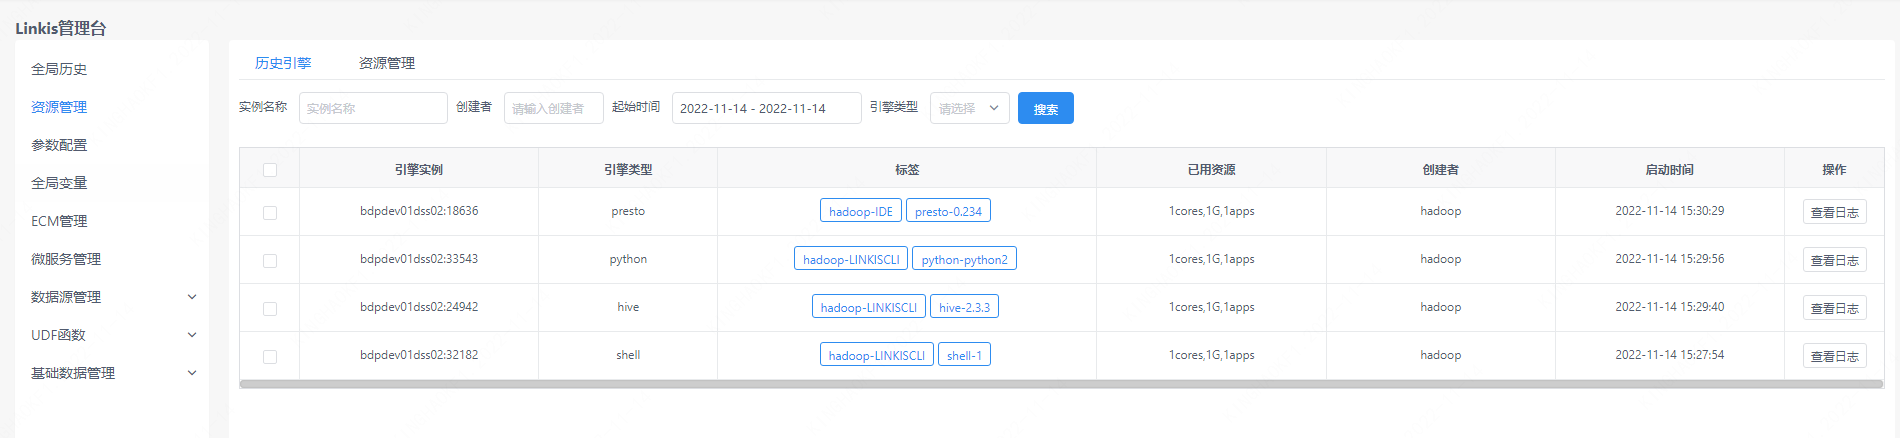Select checkbox for the hive engine row
Image resolution: width=1900 pixels, height=438 pixels.
click(x=270, y=308)
